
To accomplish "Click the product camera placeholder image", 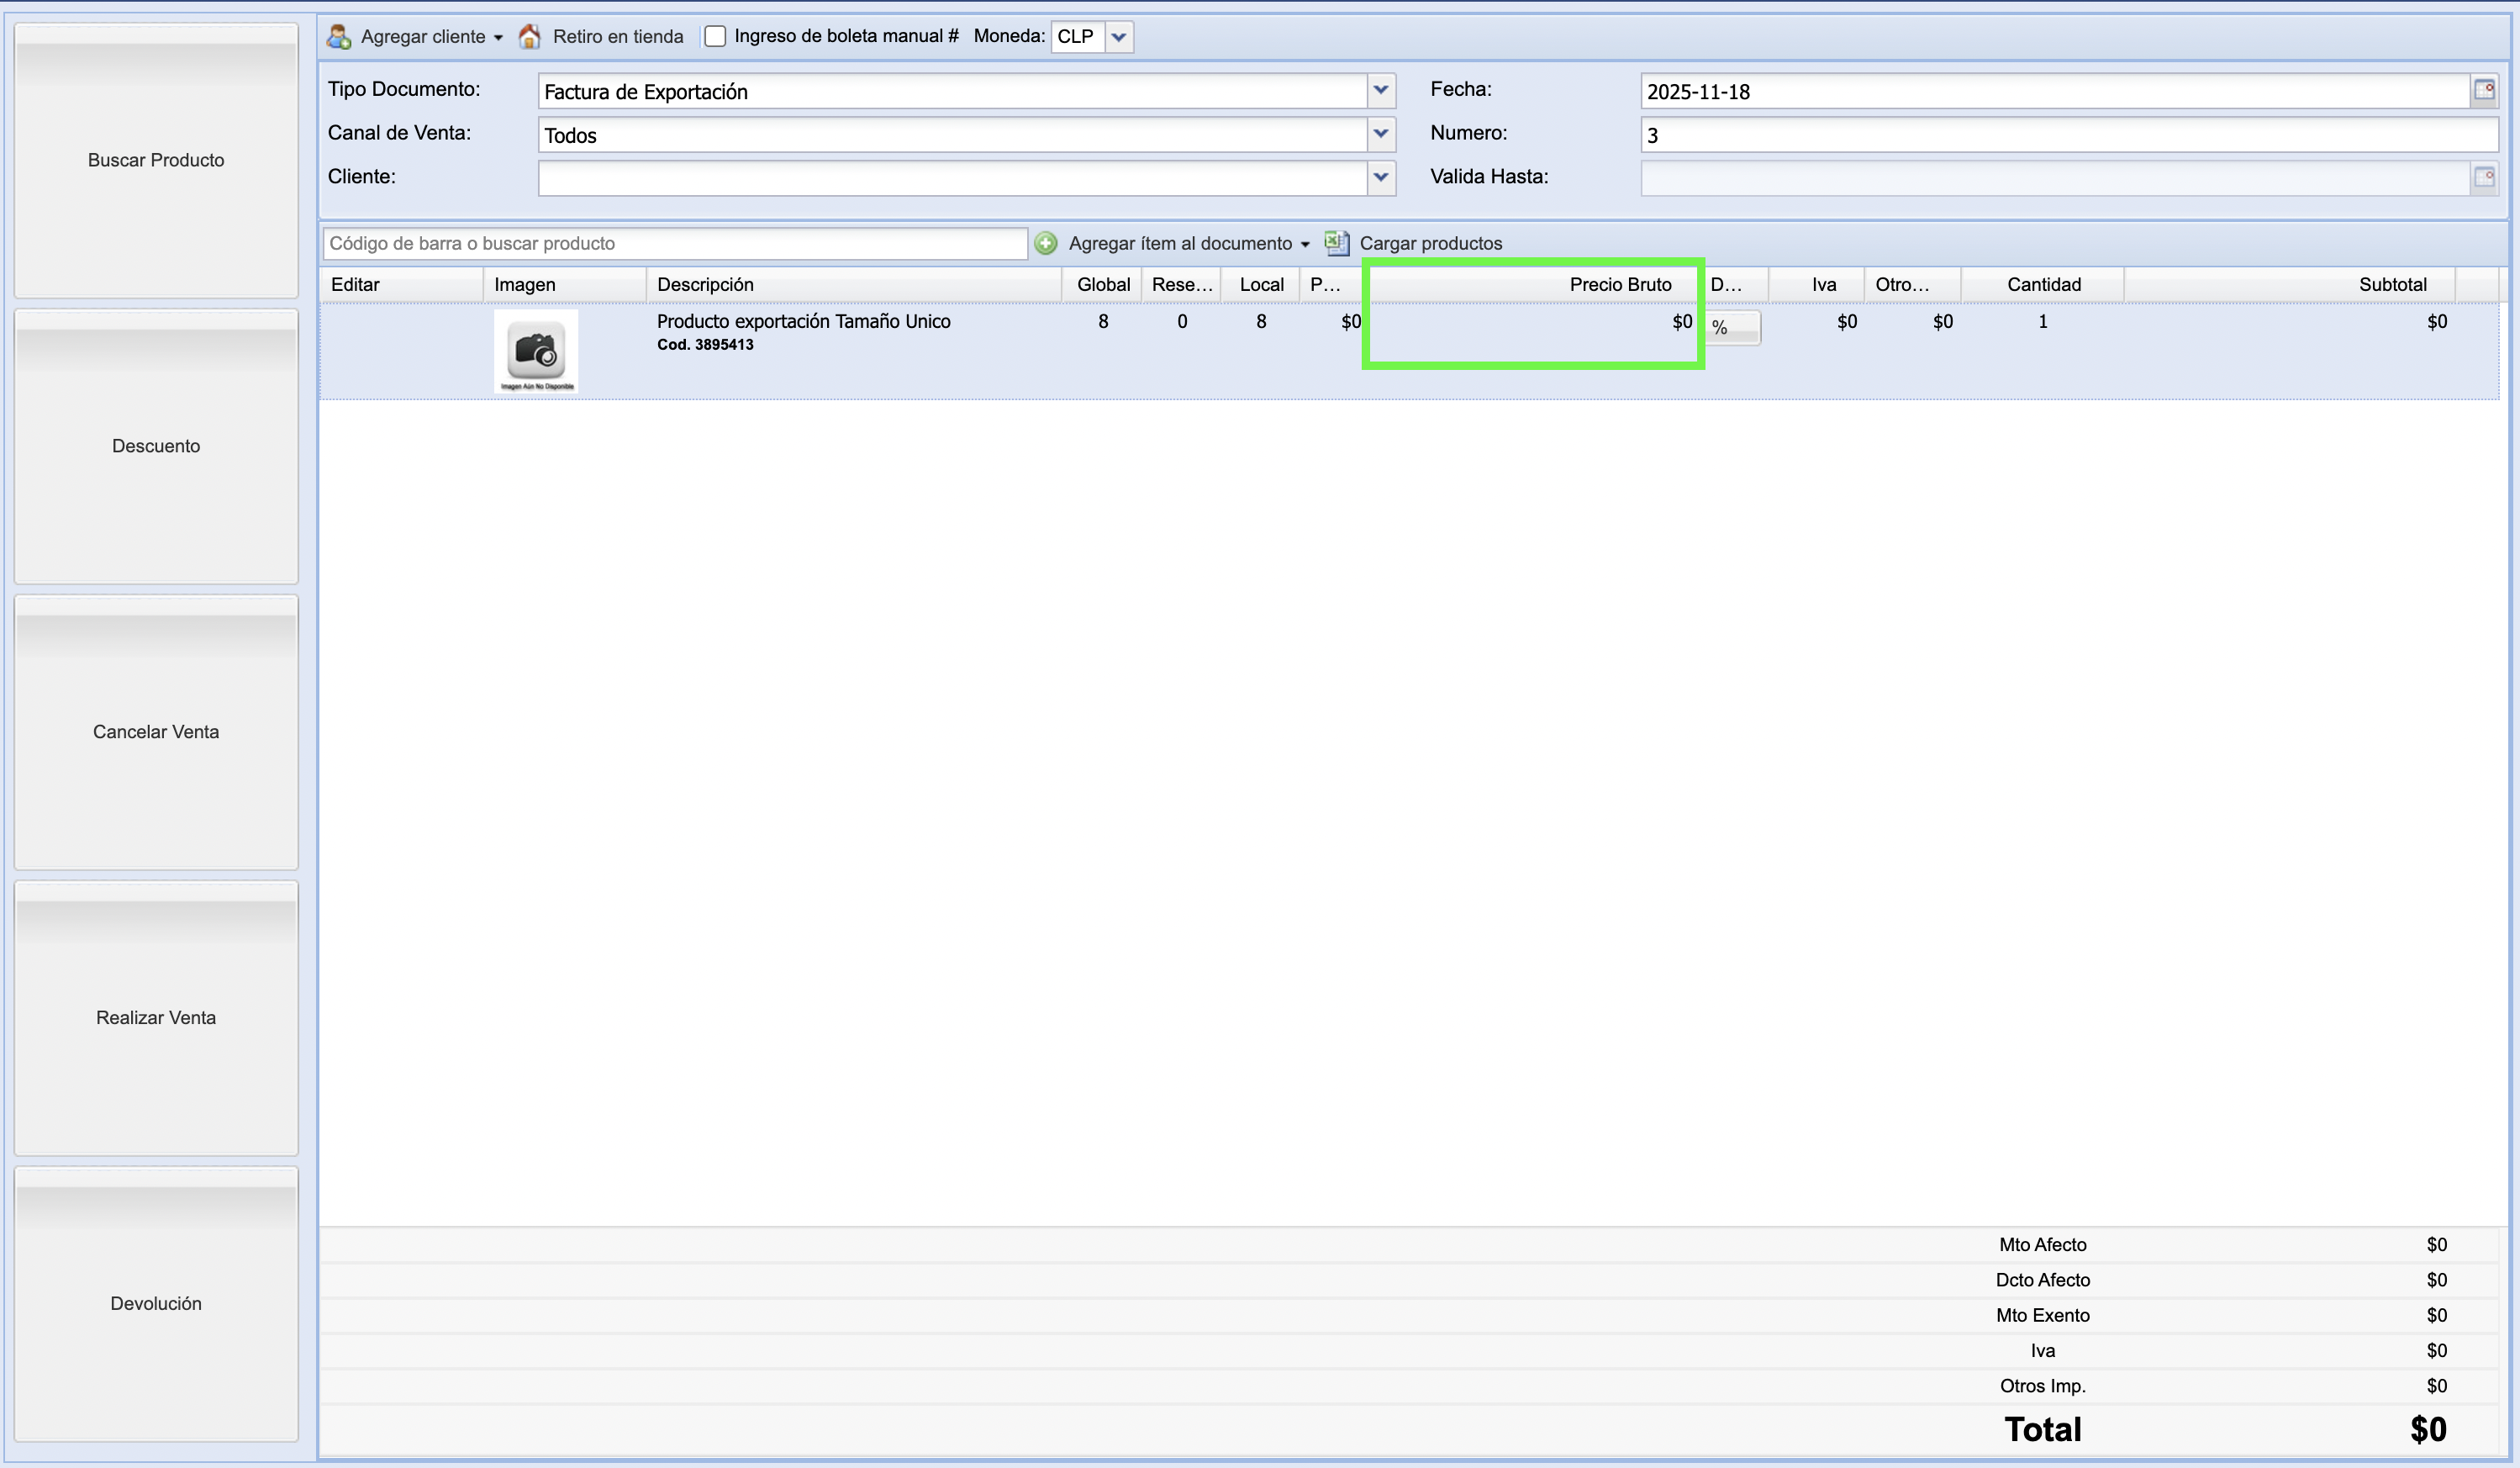I will (536, 351).
